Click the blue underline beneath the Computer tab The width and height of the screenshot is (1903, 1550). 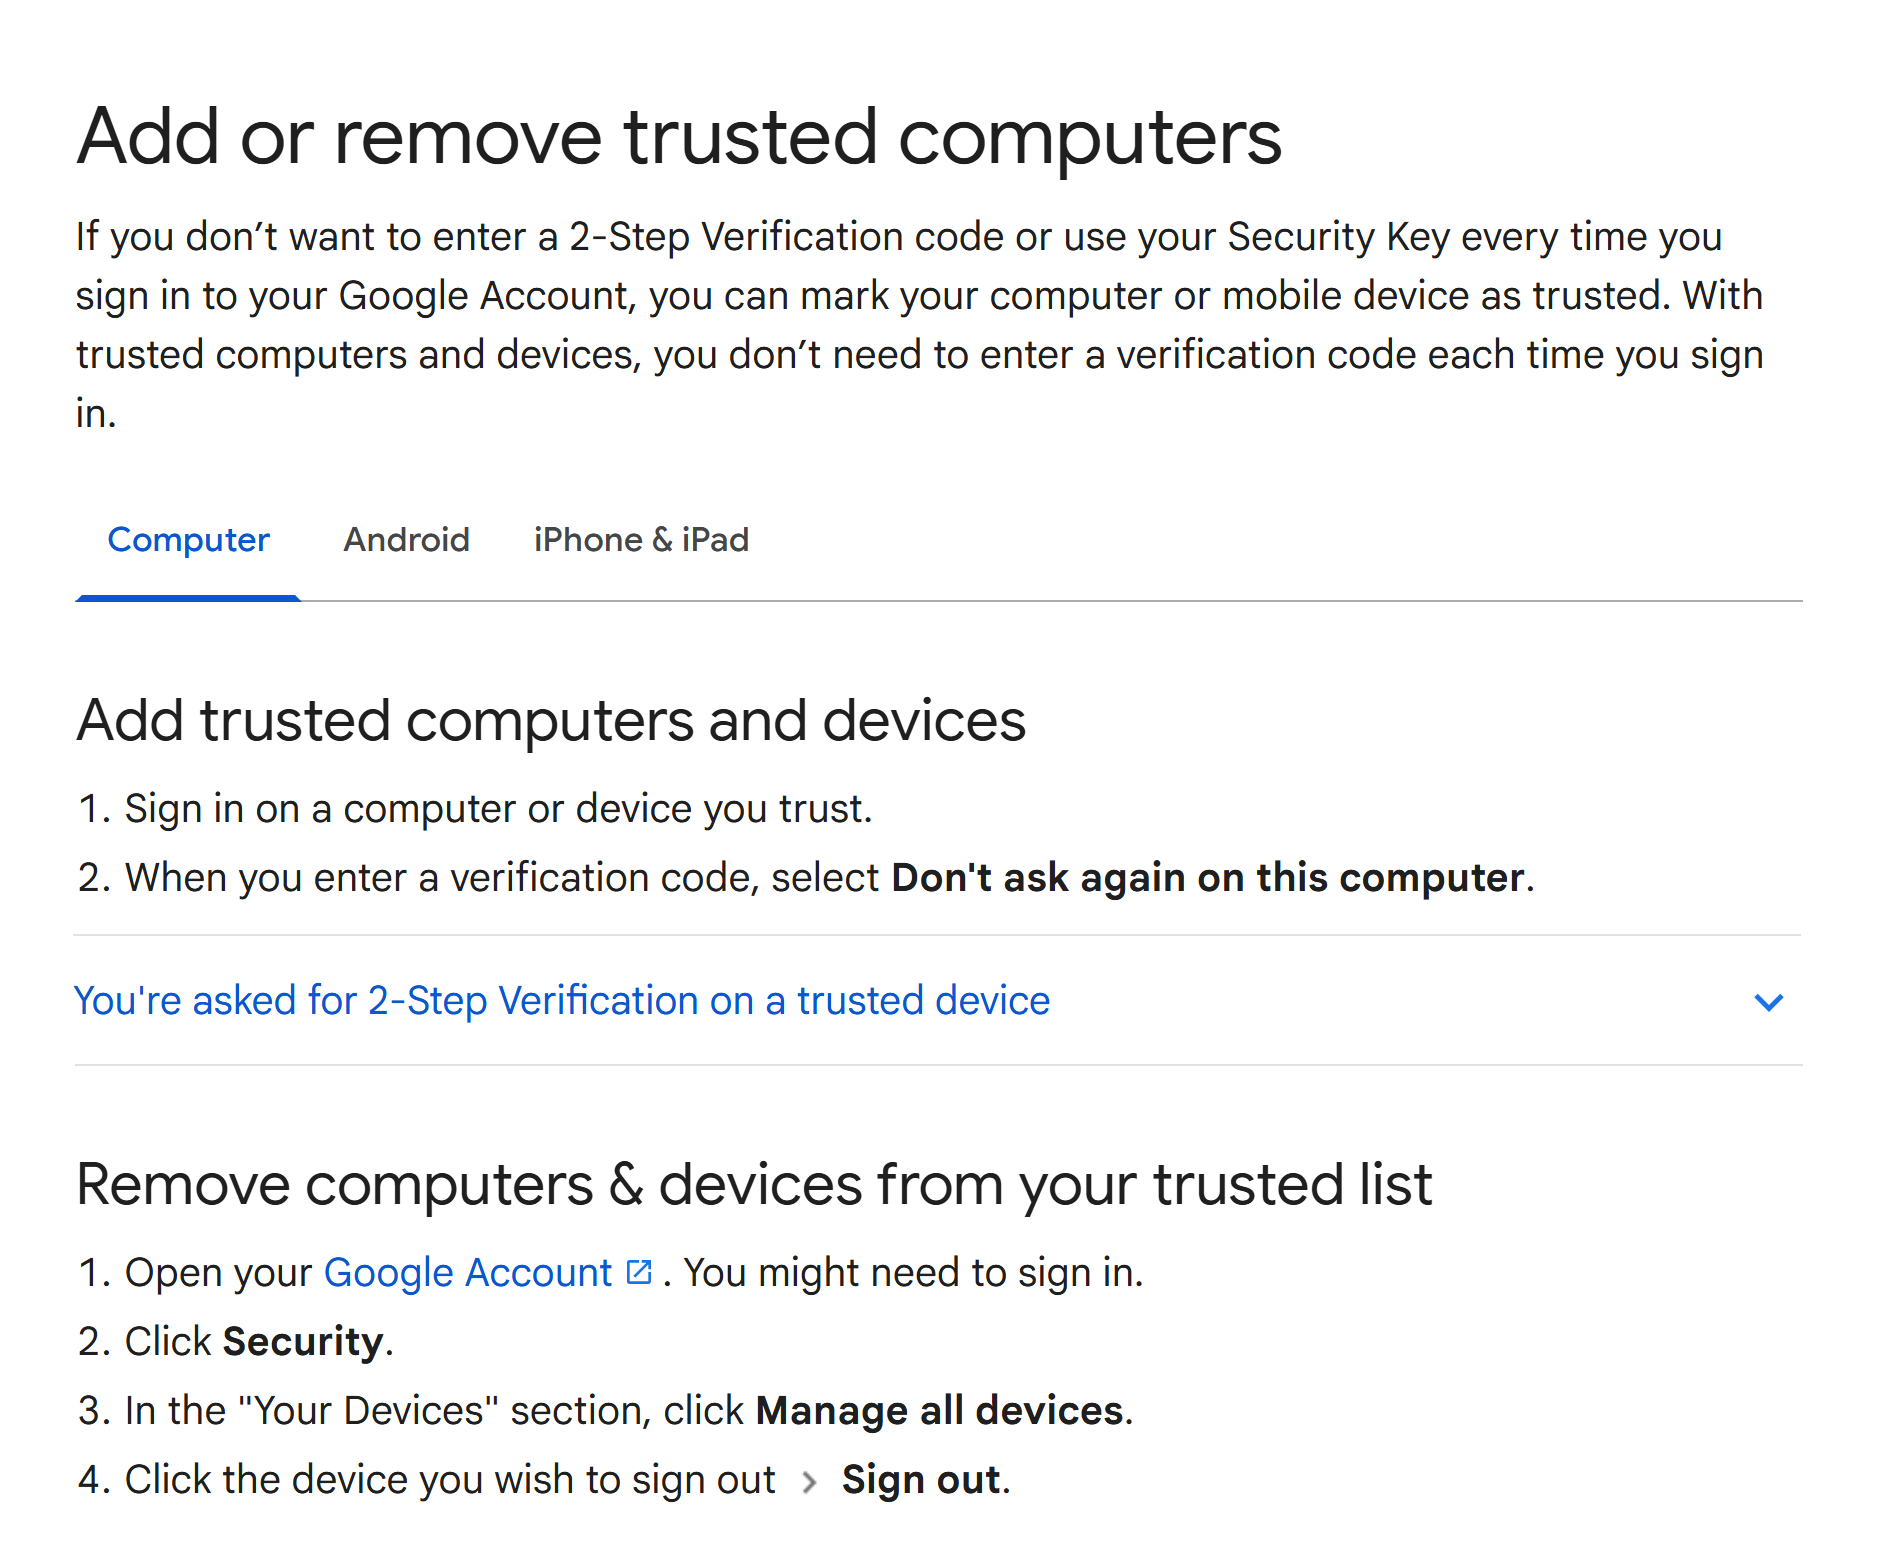(188, 598)
